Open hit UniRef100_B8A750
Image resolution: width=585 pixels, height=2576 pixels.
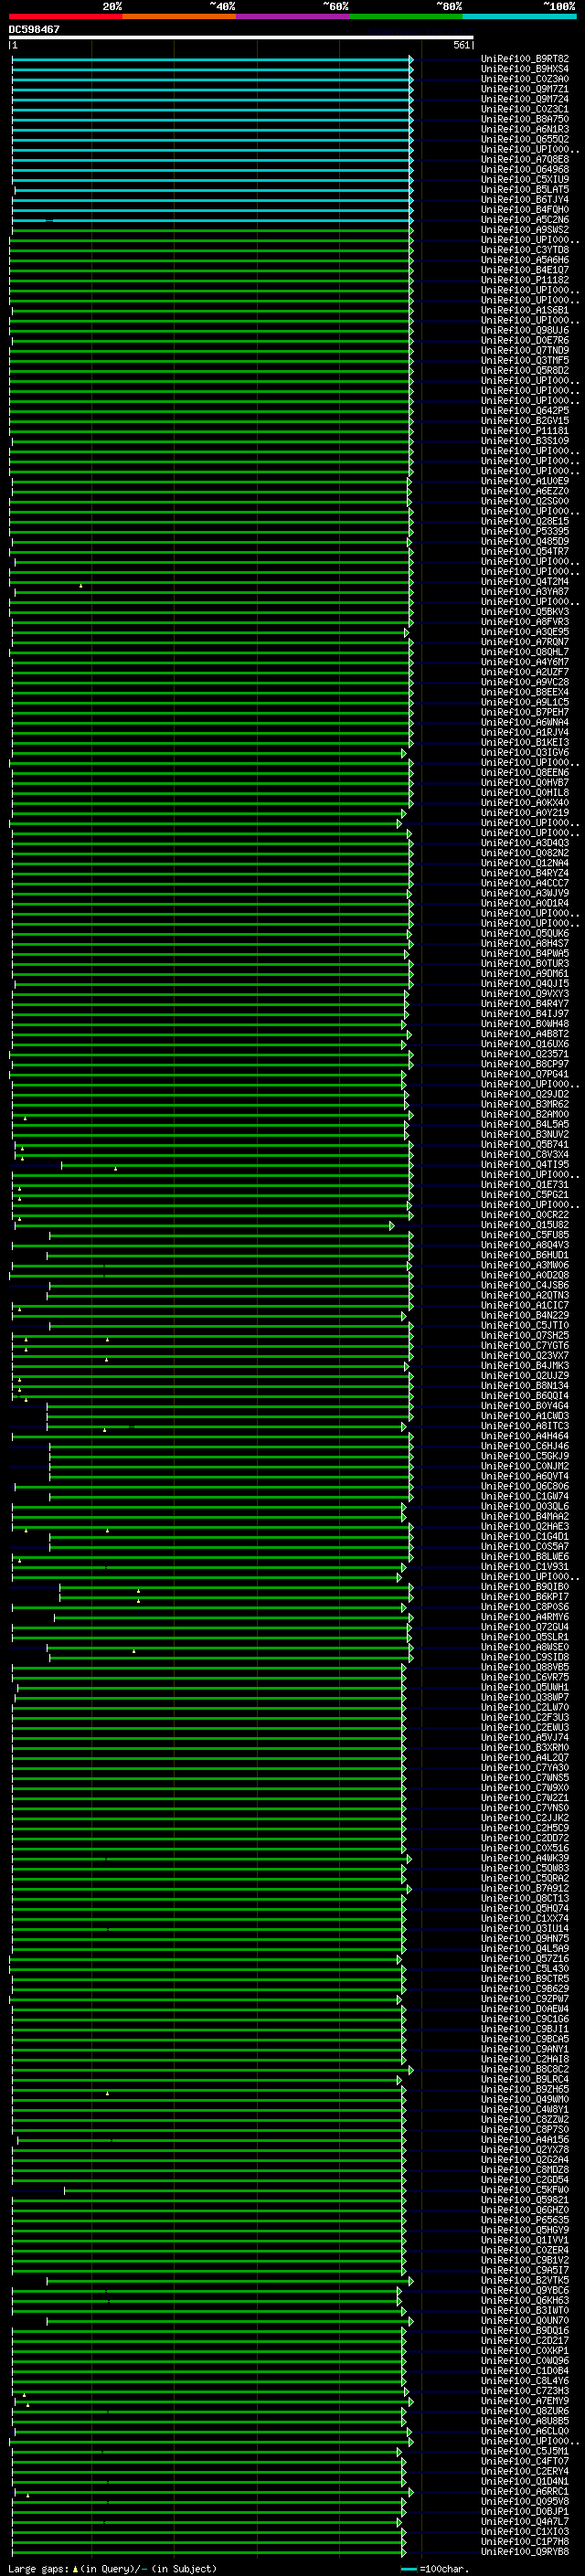click(x=525, y=119)
